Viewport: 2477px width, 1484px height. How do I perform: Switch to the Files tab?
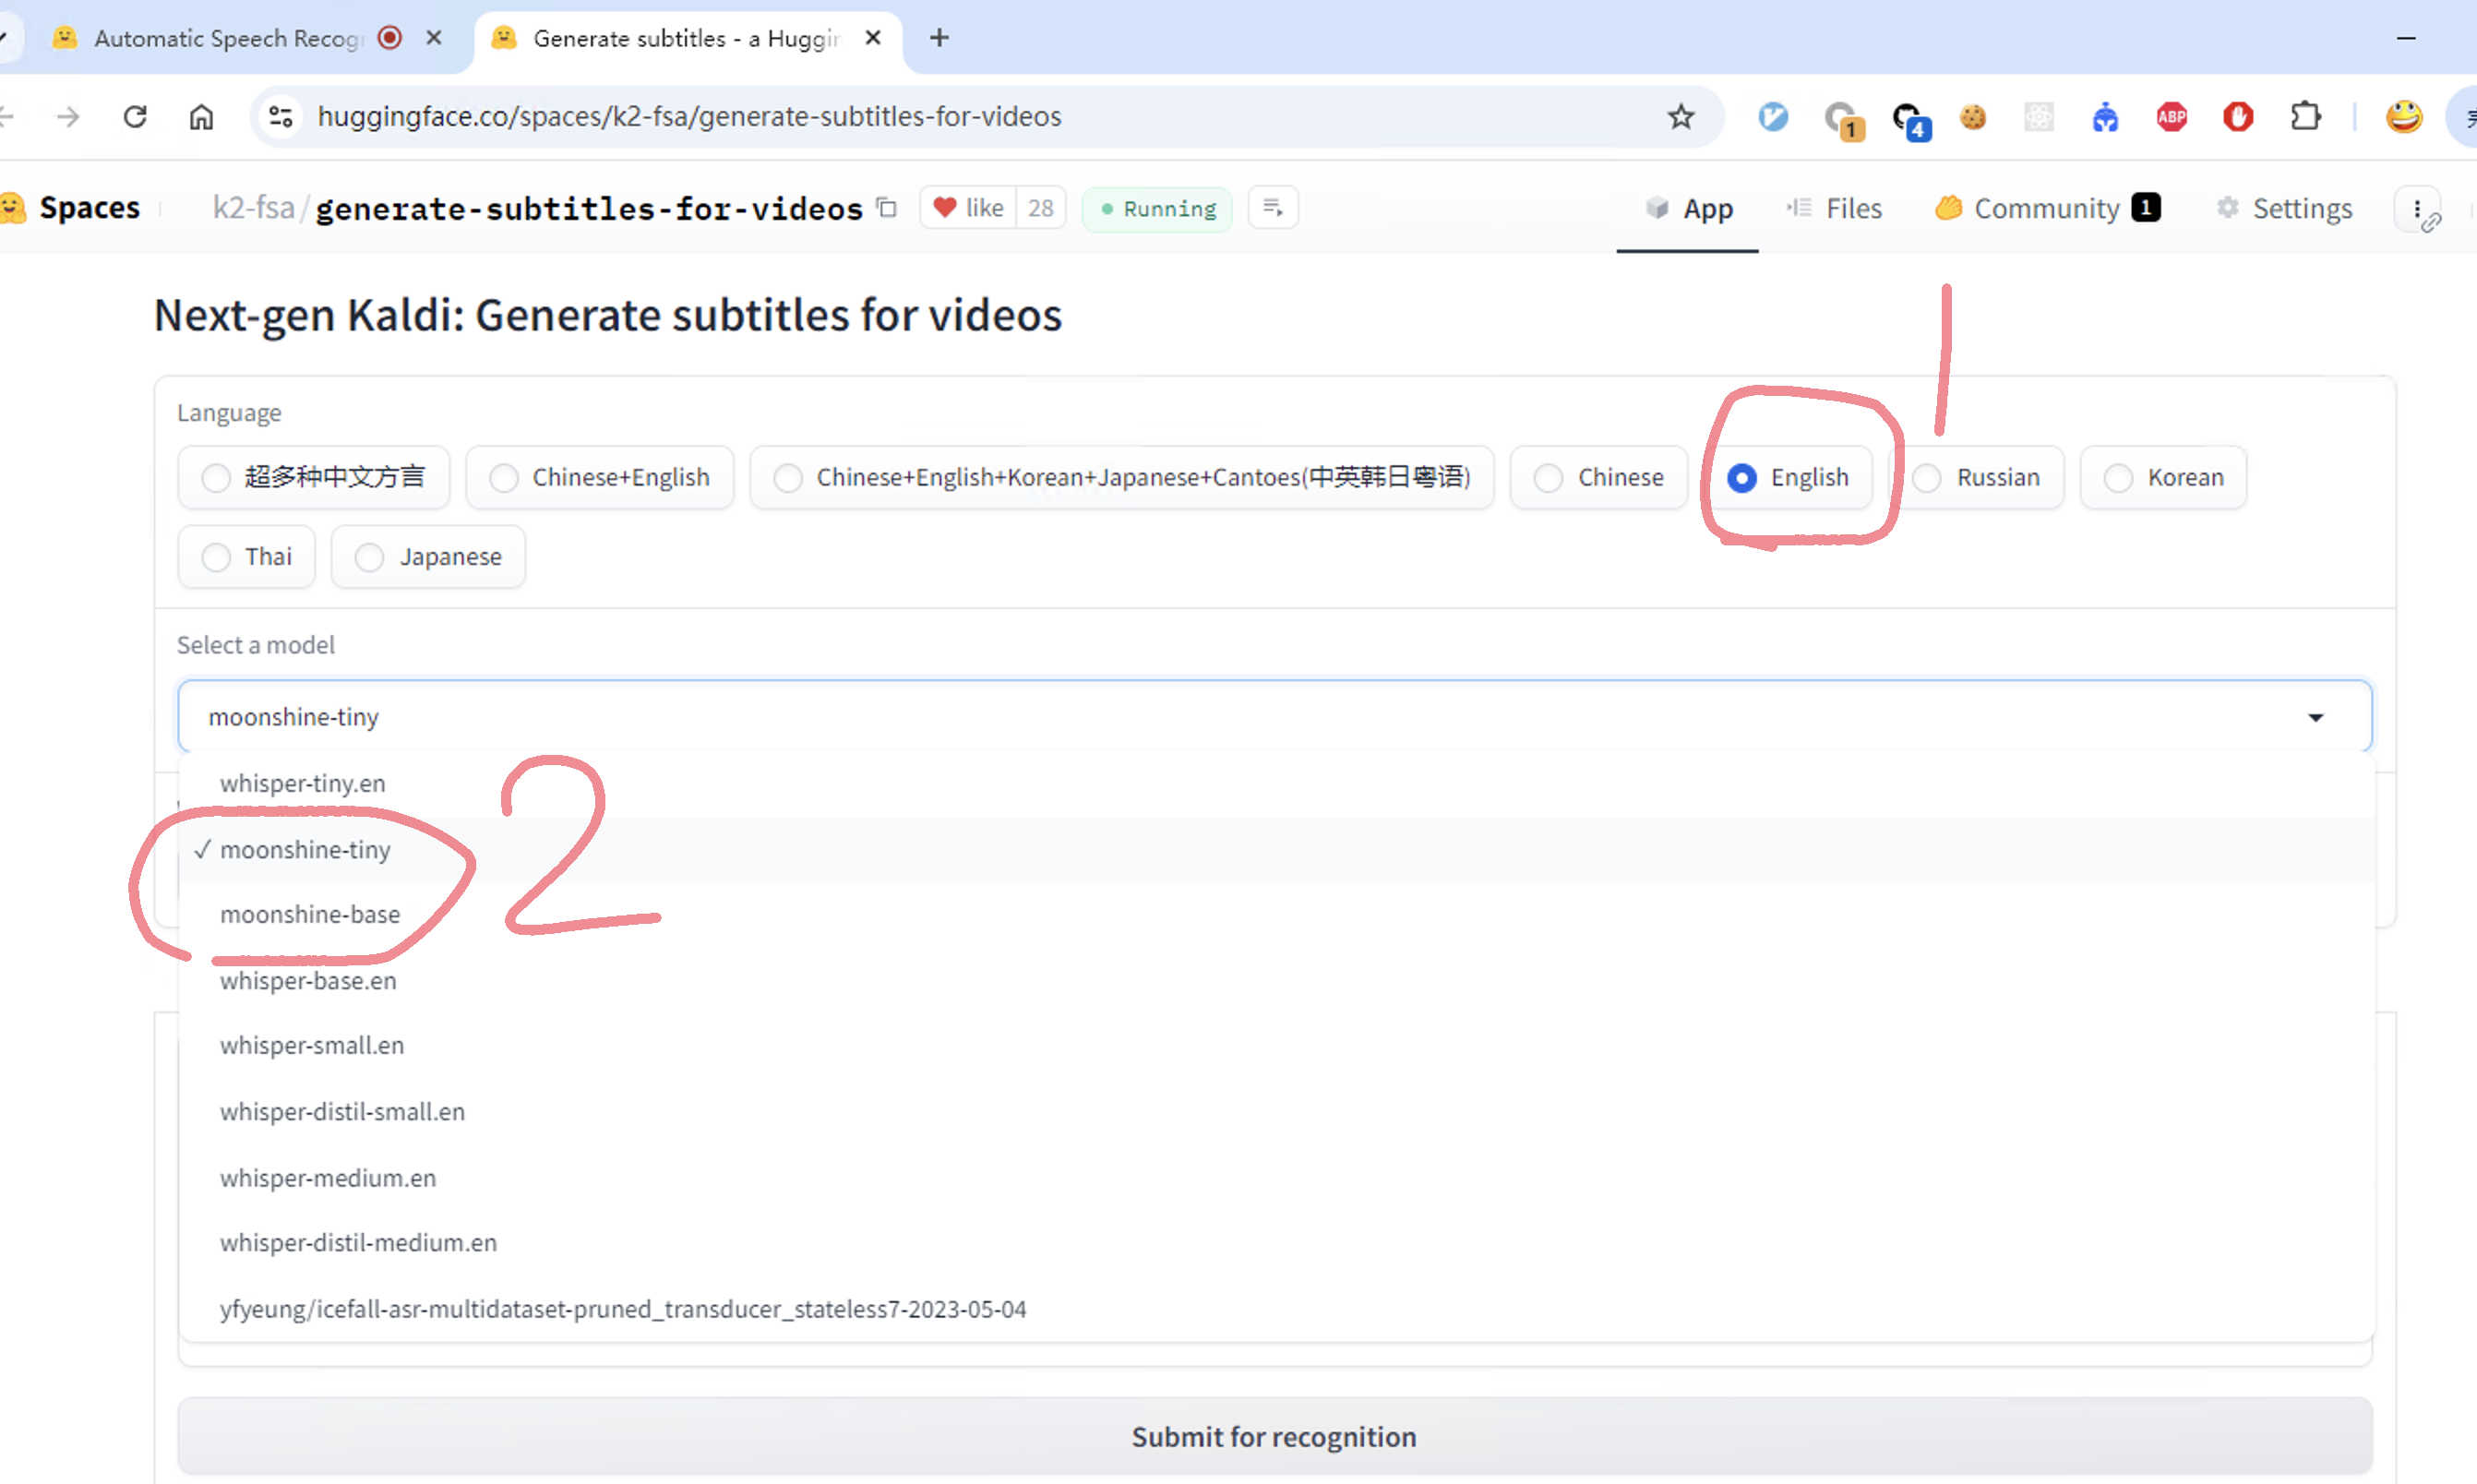(x=1834, y=208)
